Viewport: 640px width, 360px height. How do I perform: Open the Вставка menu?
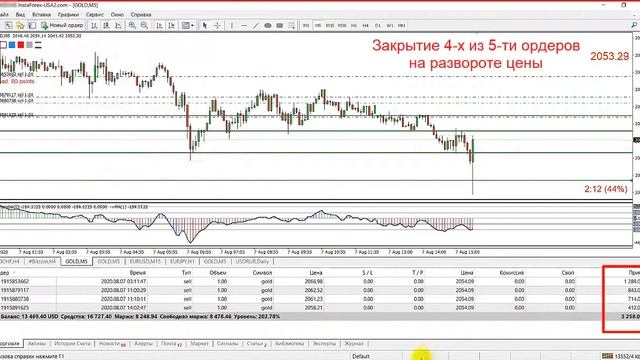tap(41, 15)
